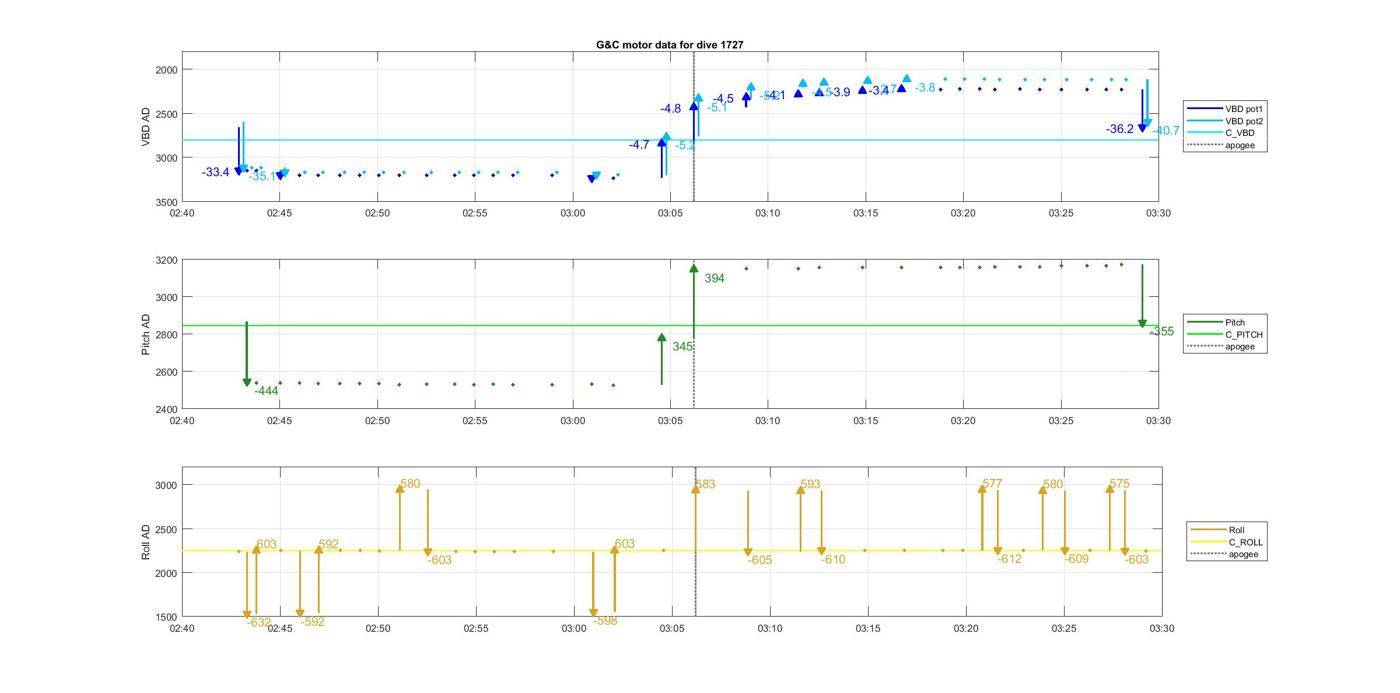Click the -3.8 data label in VBD plot
This screenshot has height=693, width=1400.
pyautogui.click(x=925, y=88)
